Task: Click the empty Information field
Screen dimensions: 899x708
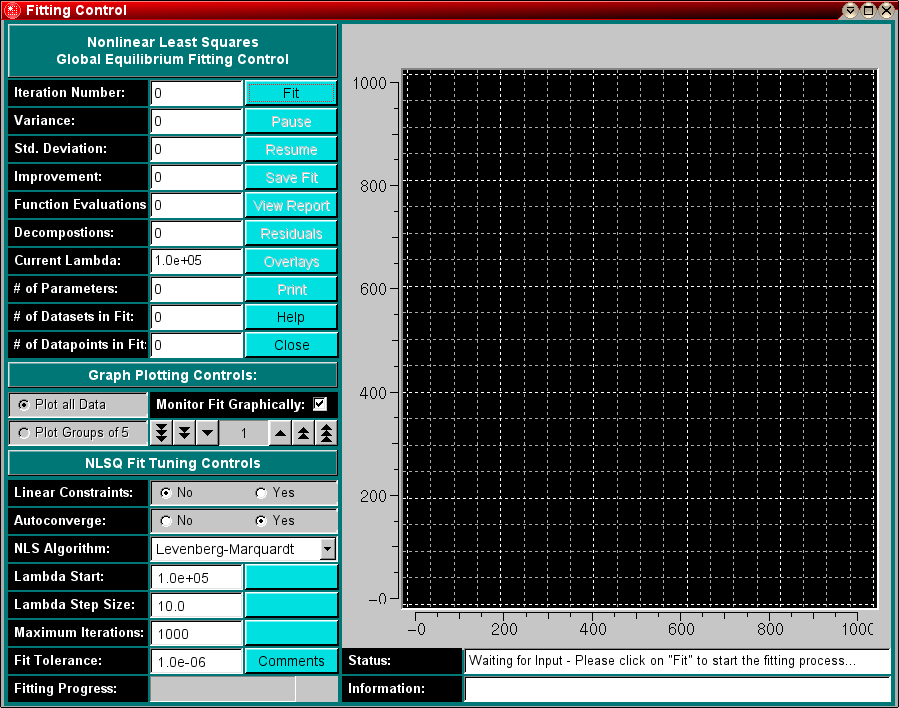Action: click(678, 689)
